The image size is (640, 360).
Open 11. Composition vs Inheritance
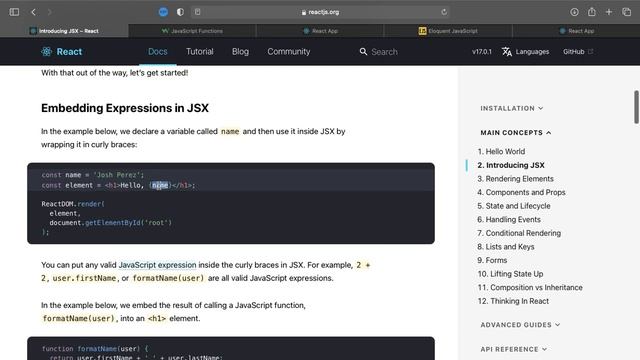pyautogui.click(x=530, y=288)
